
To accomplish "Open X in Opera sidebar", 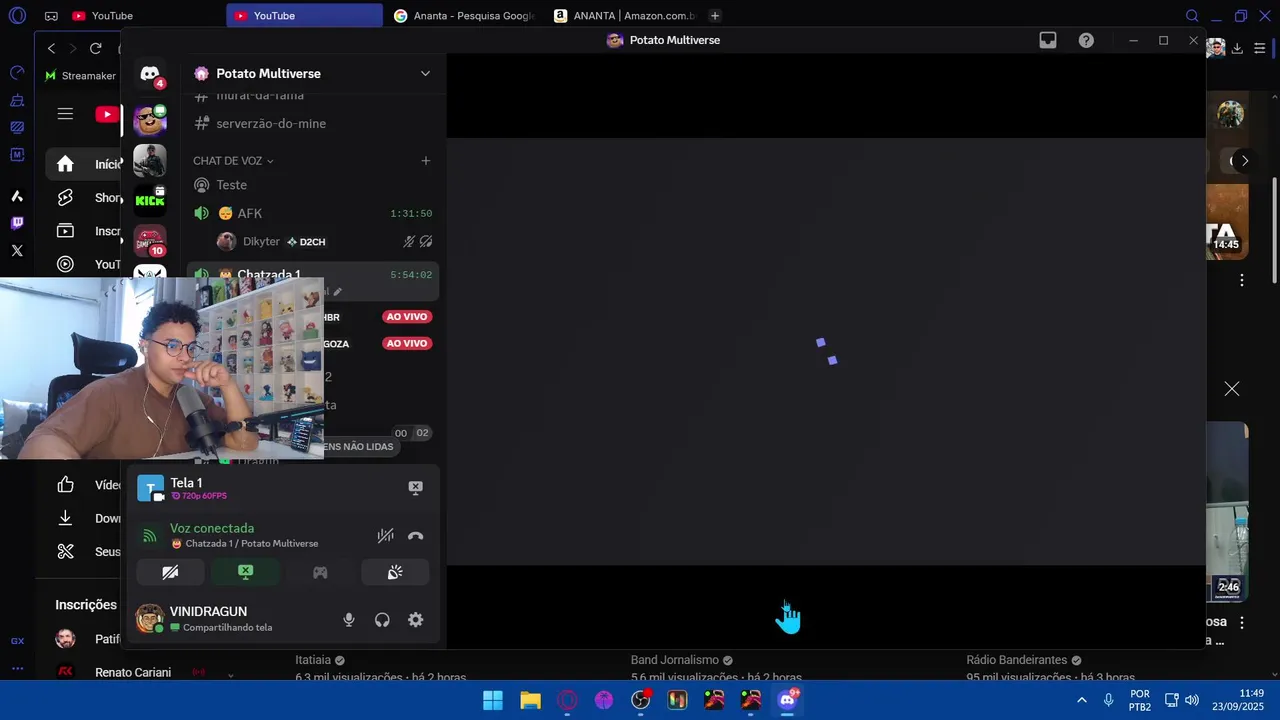I will pos(17,251).
